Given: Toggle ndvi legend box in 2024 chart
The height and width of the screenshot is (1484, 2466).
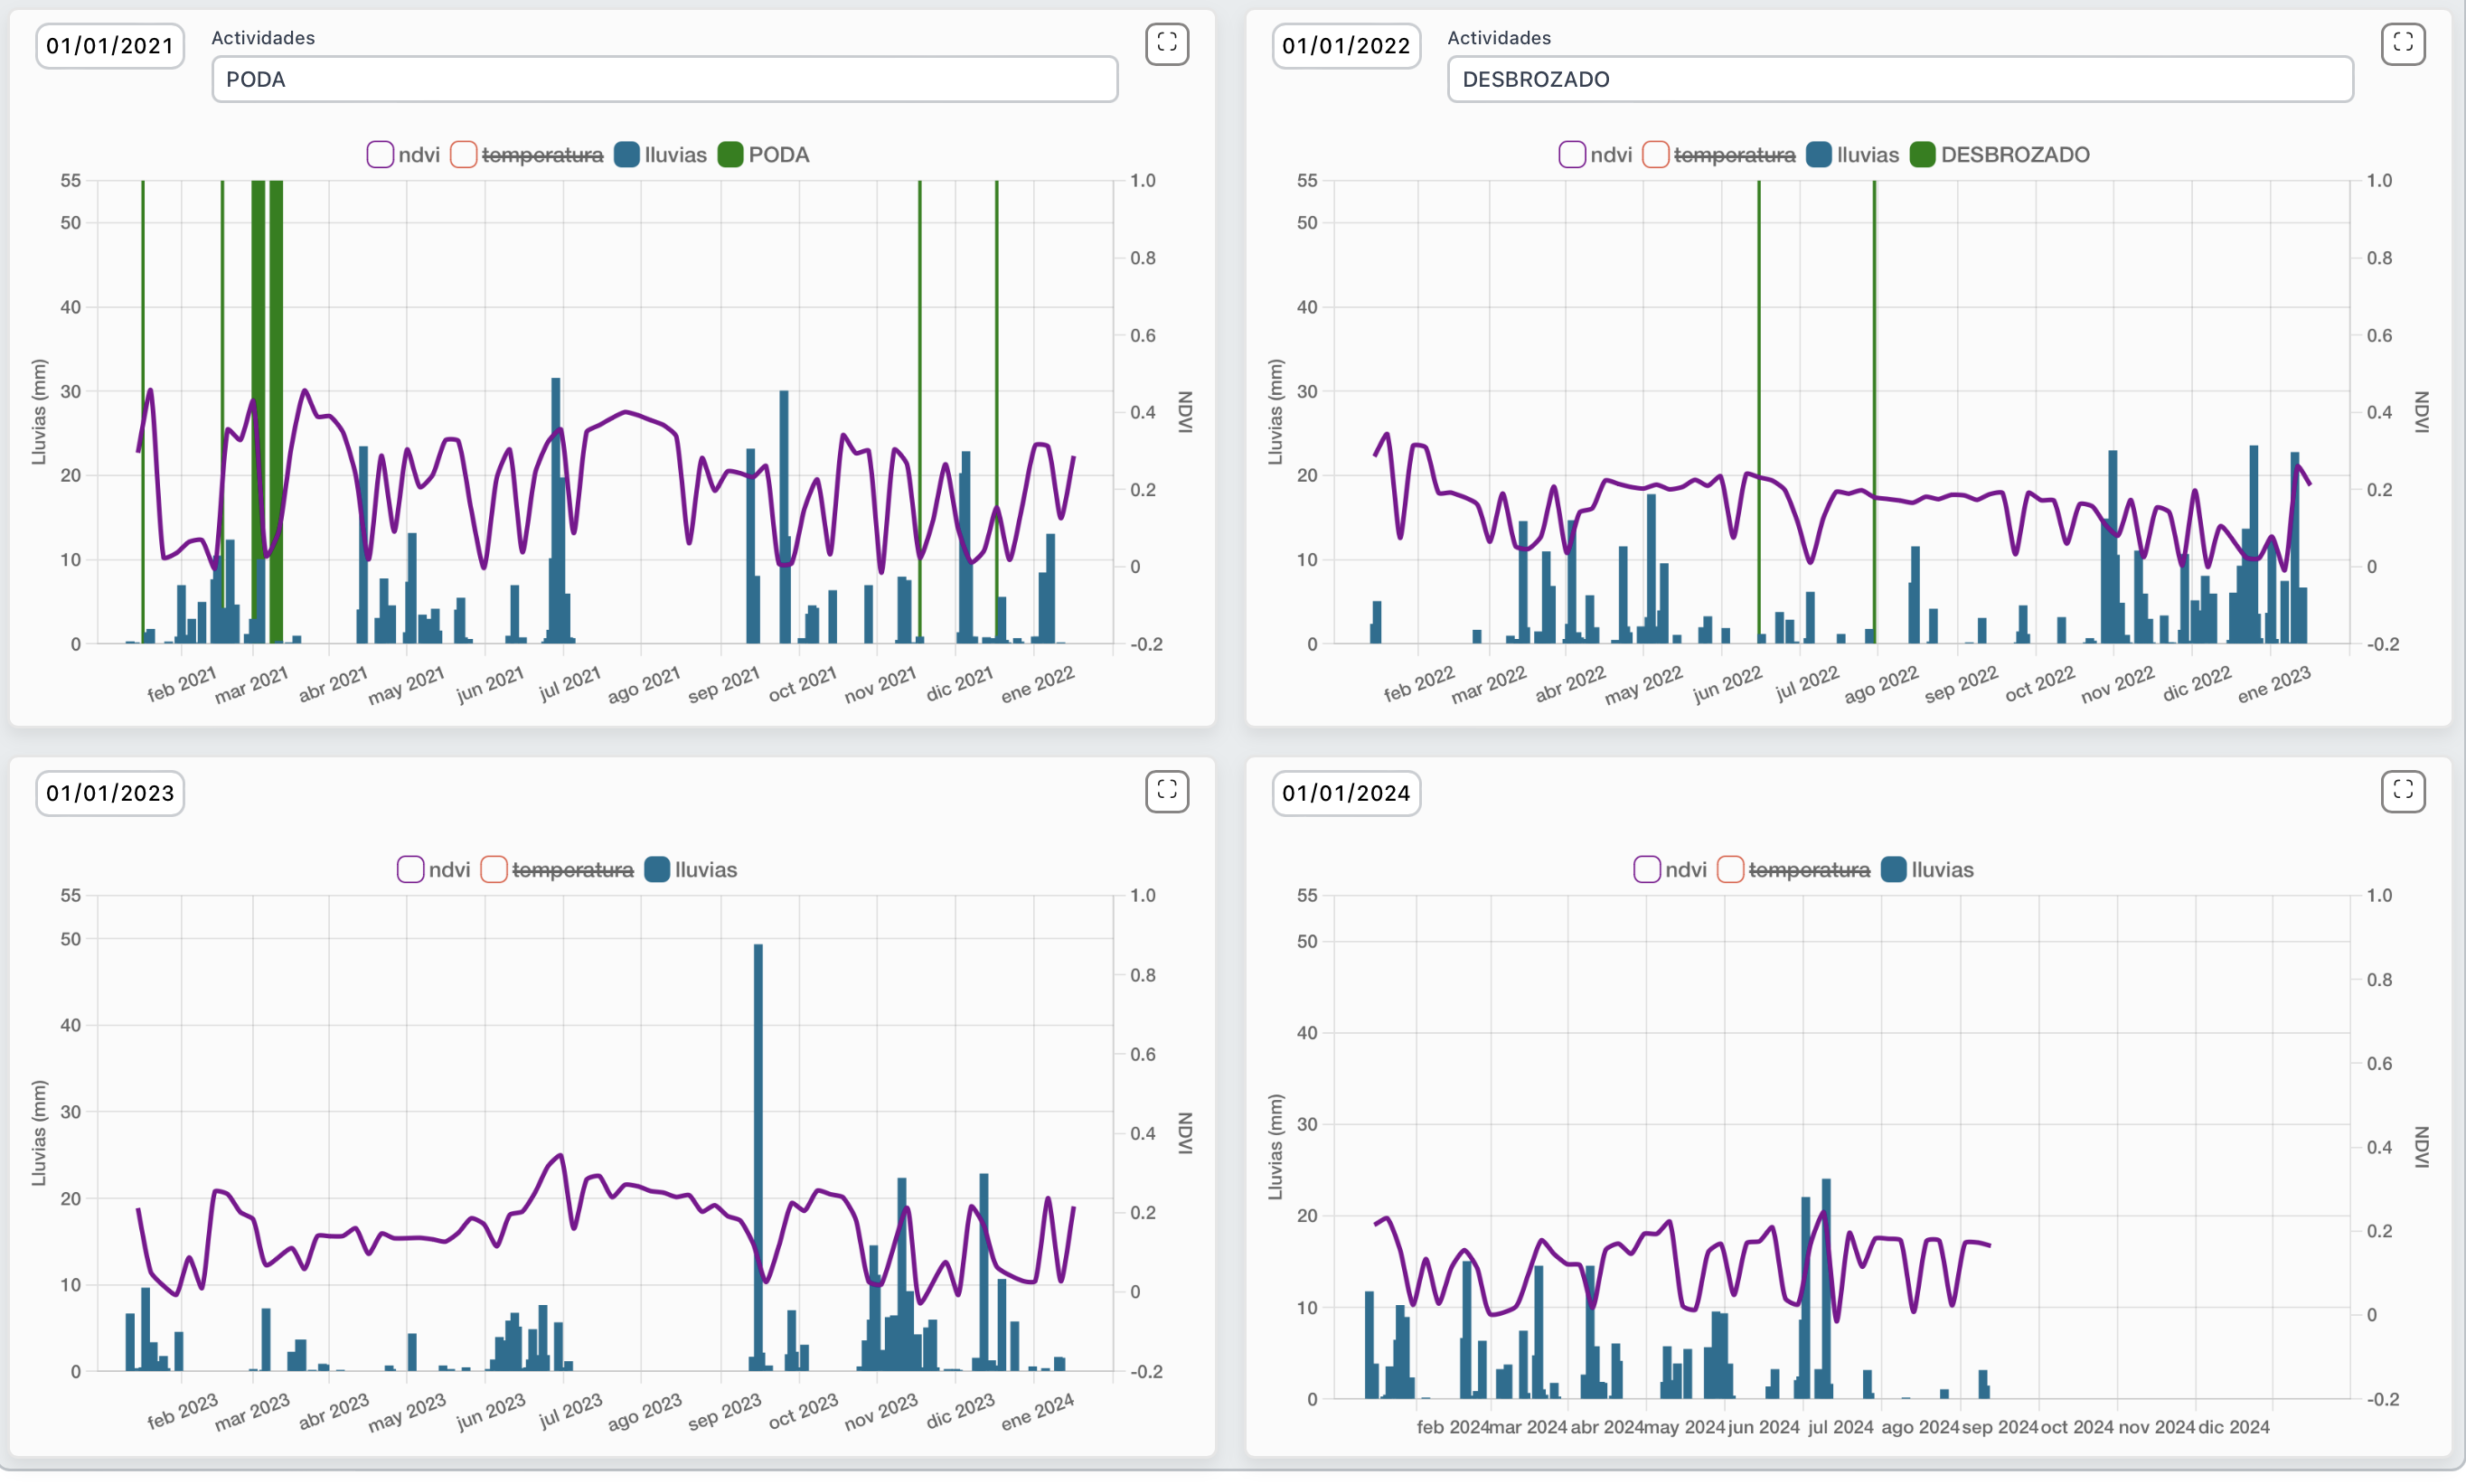Looking at the screenshot, I should click(x=1647, y=869).
